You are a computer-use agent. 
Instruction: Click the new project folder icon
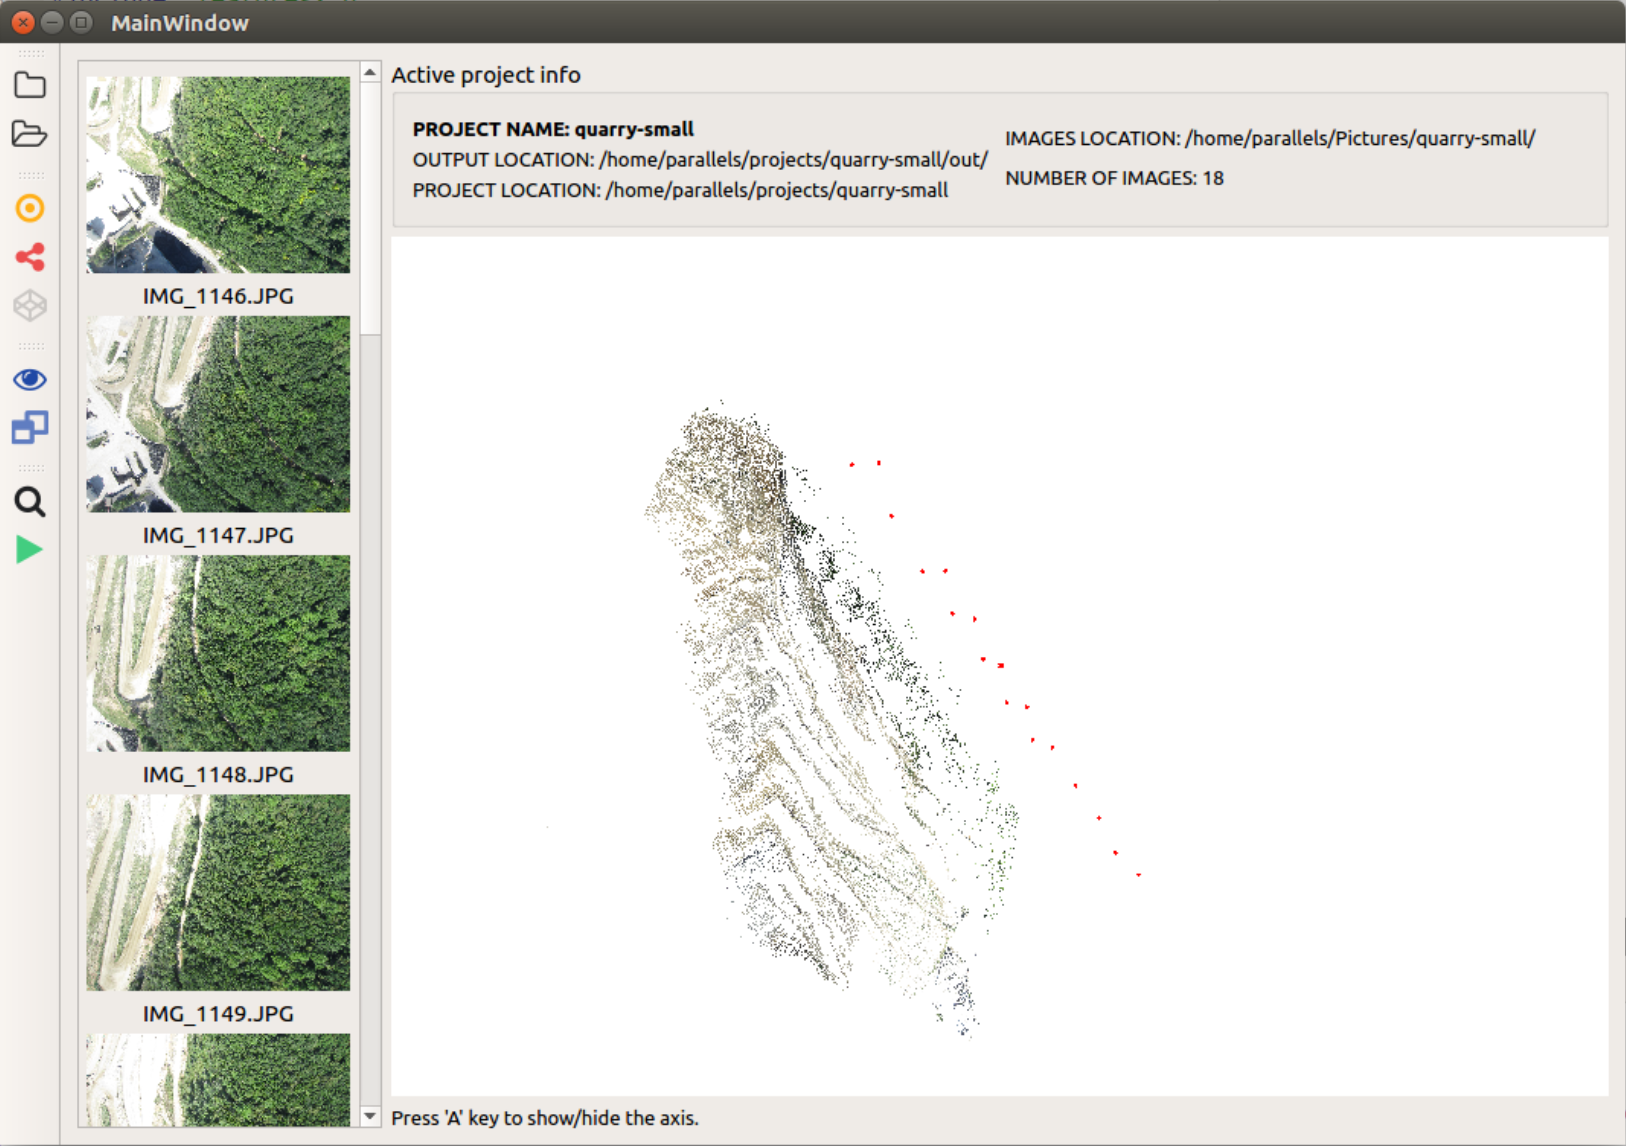pyautogui.click(x=30, y=85)
